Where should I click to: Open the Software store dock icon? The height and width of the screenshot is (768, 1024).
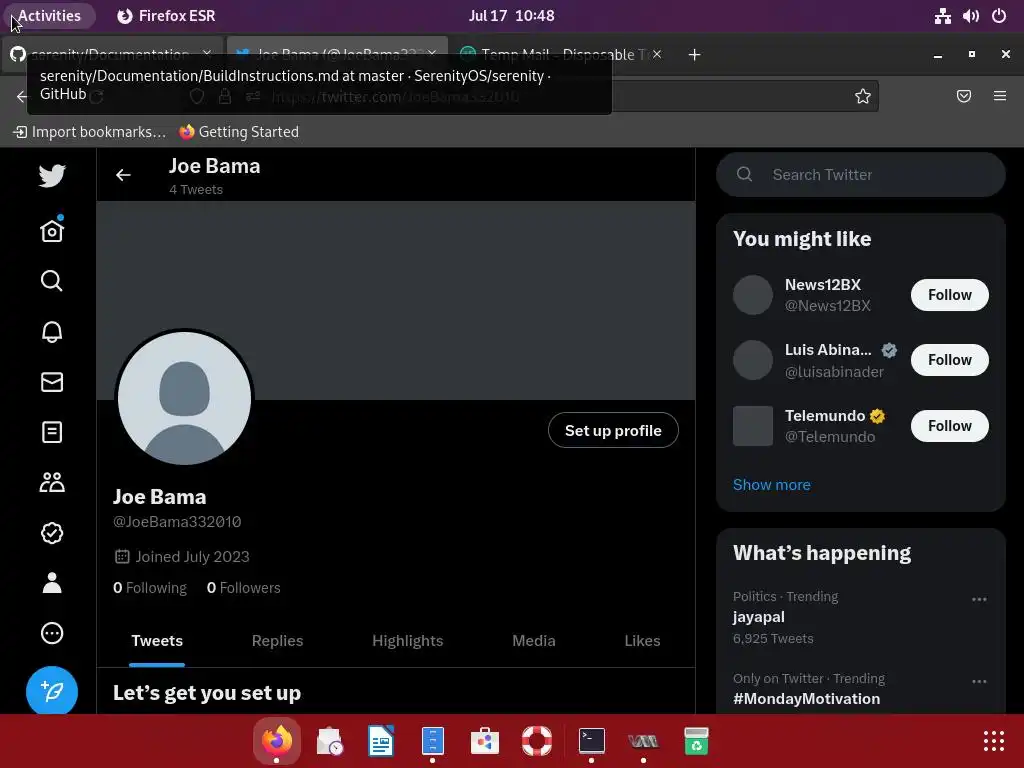485,741
